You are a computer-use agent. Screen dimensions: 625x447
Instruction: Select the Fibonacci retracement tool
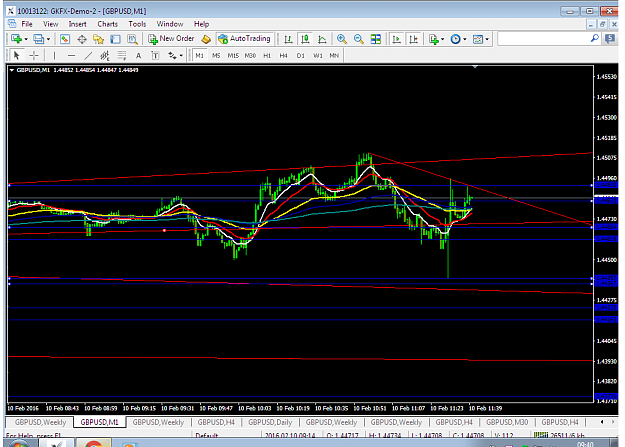[x=122, y=56]
